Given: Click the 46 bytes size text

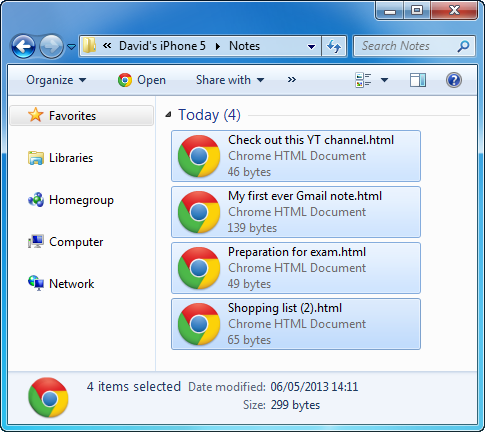Looking at the screenshot, I should [249, 172].
